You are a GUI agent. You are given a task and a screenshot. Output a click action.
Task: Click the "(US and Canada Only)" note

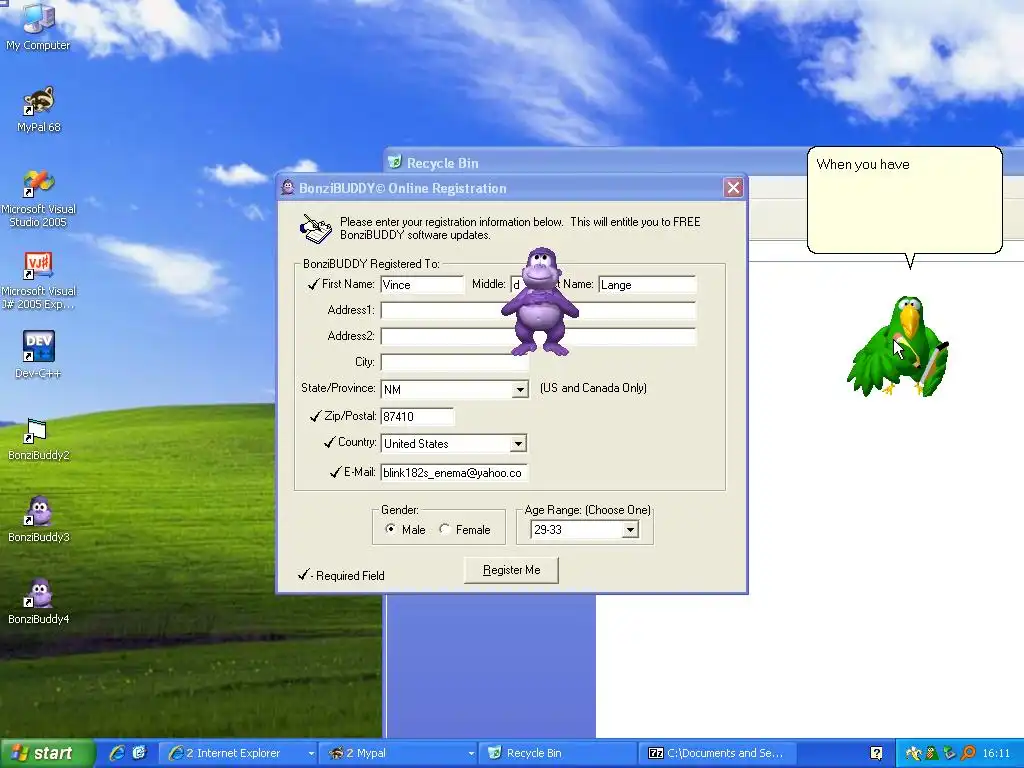click(593, 388)
